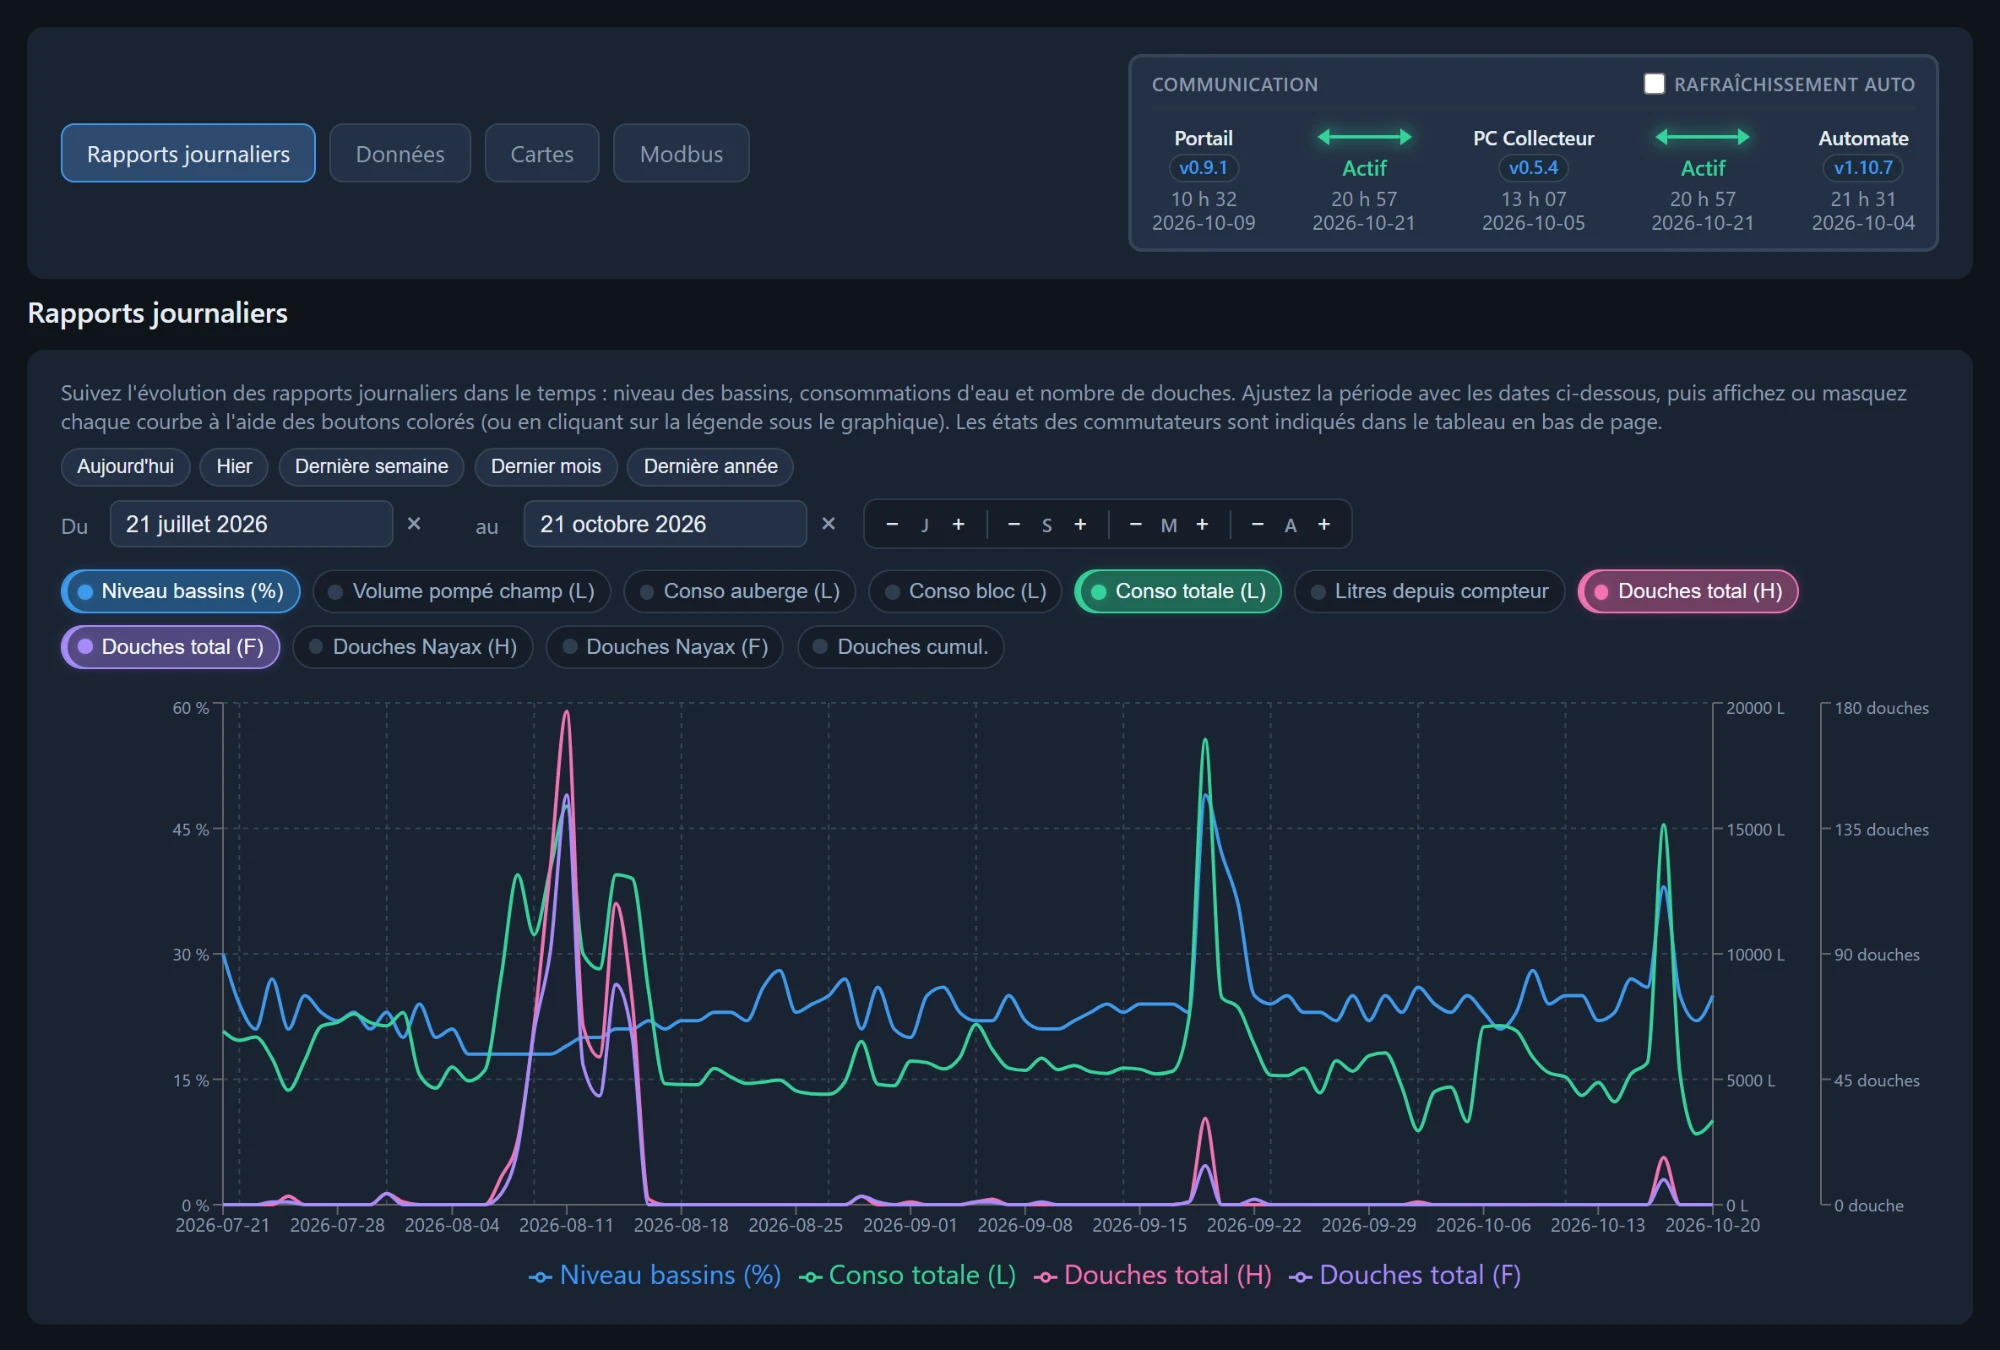Click the Portail–PC Collecteur link arrow icon
This screenshot has width=2000, height=1350.
[x=1364, y=137]
